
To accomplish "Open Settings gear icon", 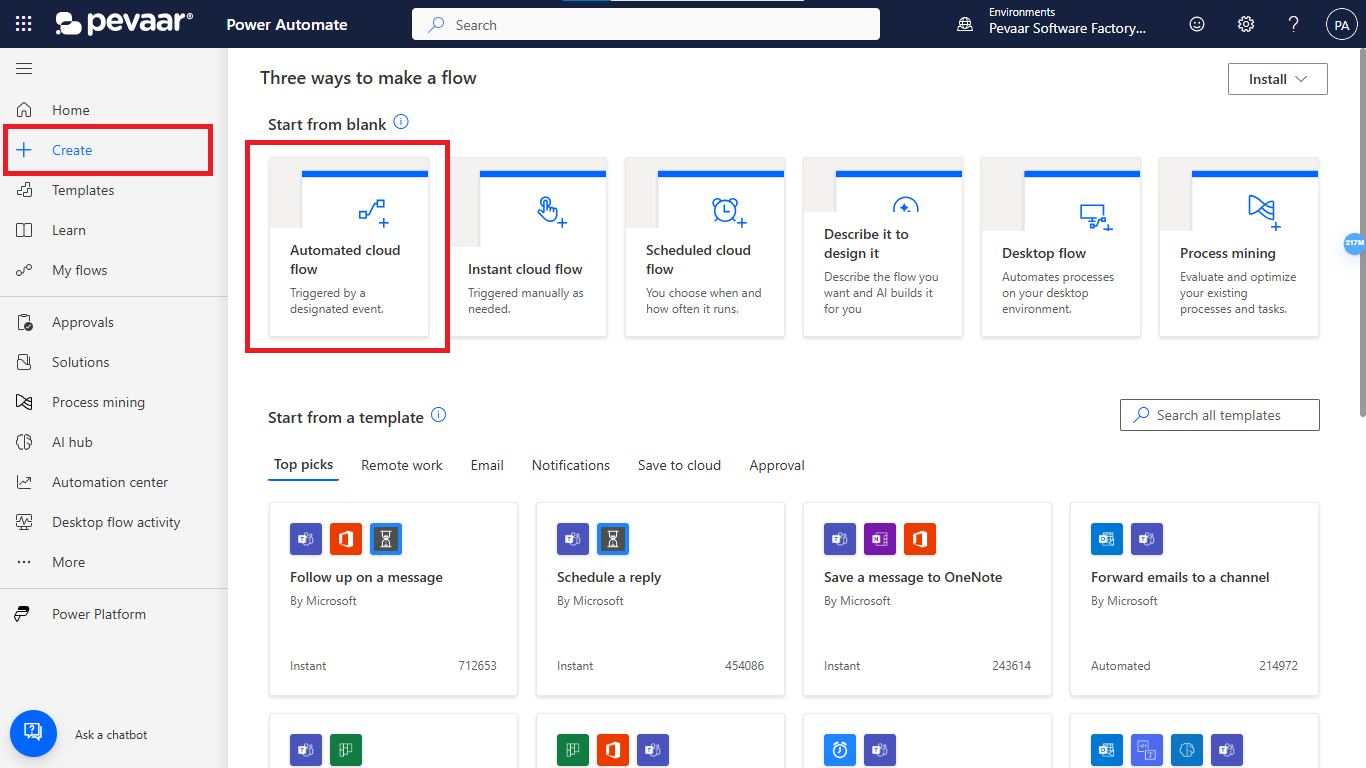I will 1246,24.
